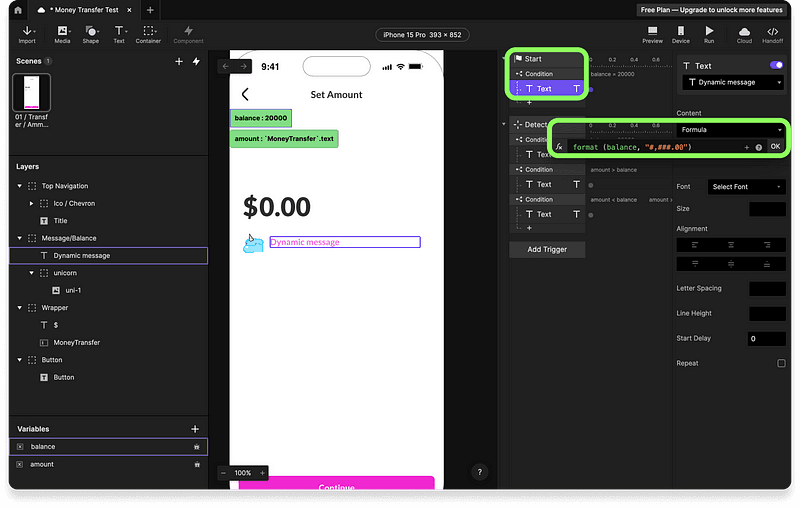Click the formula help icon
The image size is (800, 507).
pos(759,147)
